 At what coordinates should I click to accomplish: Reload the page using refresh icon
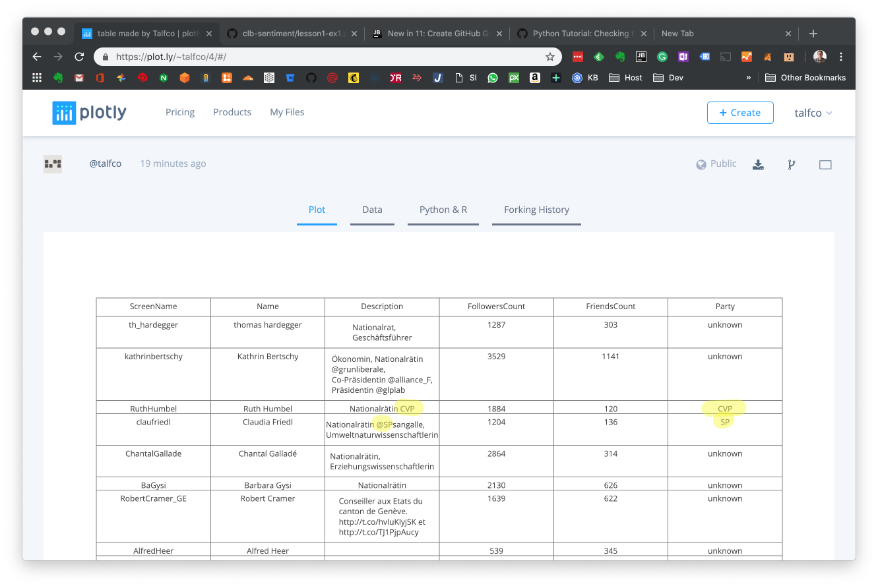[x=79, y=57]
